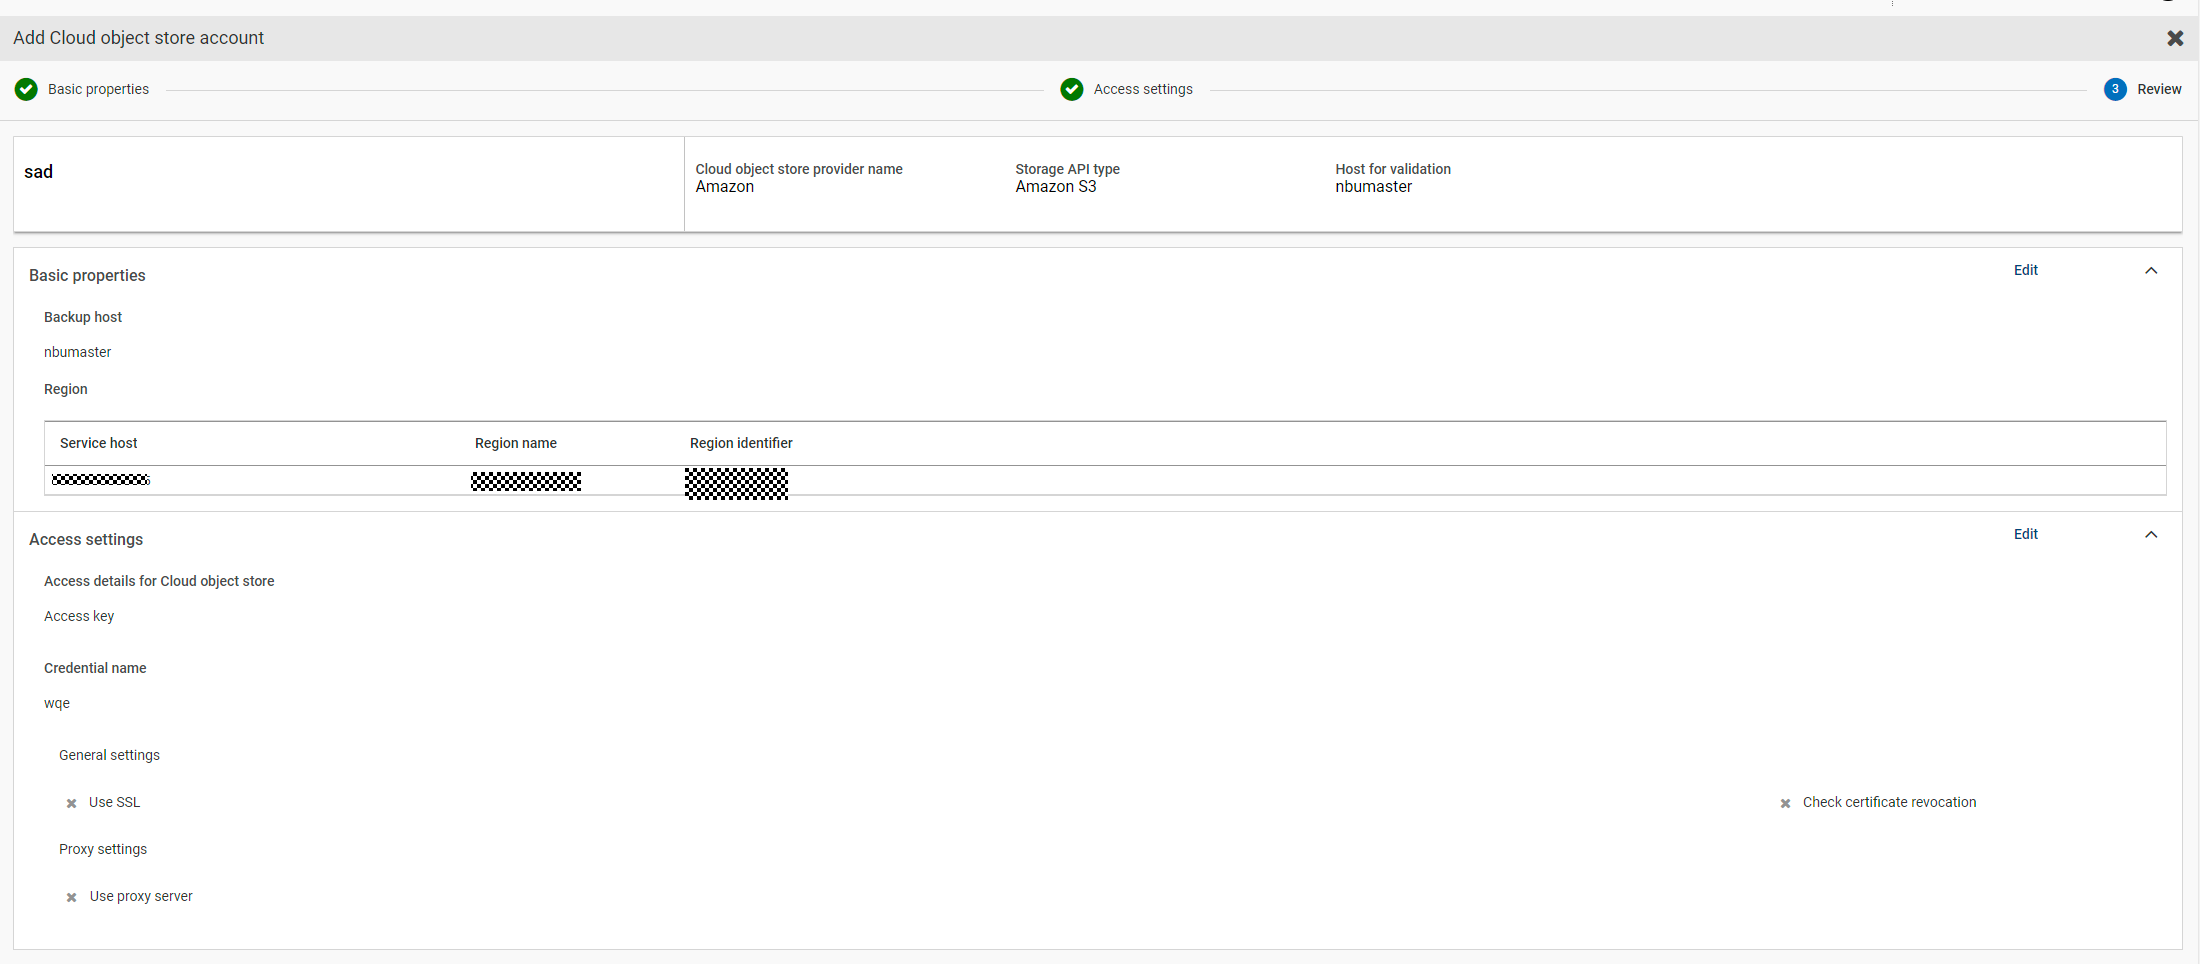Click the Access key label
The width and height of the screenshot is (2200, 964).
(79, 616)
